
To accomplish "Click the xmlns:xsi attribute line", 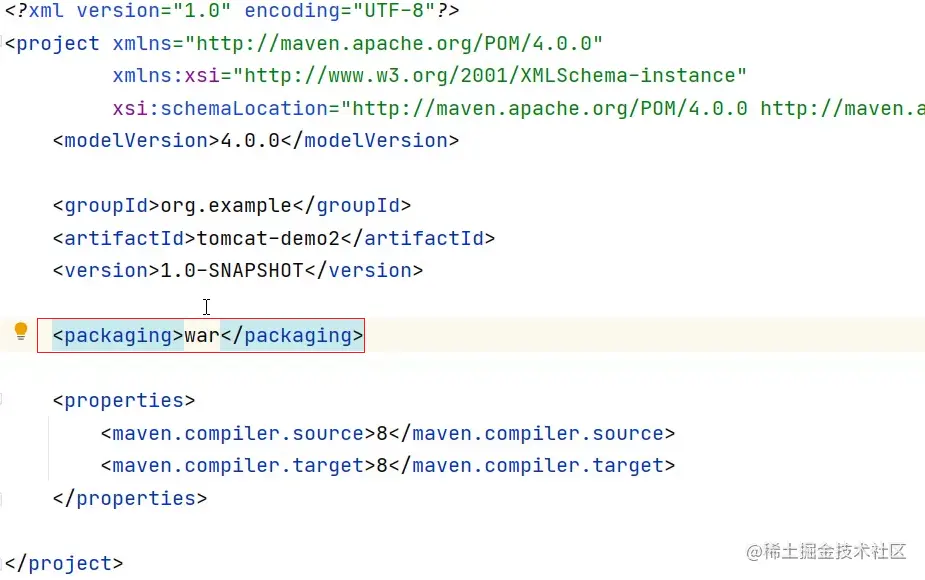I will coord(429,76).
